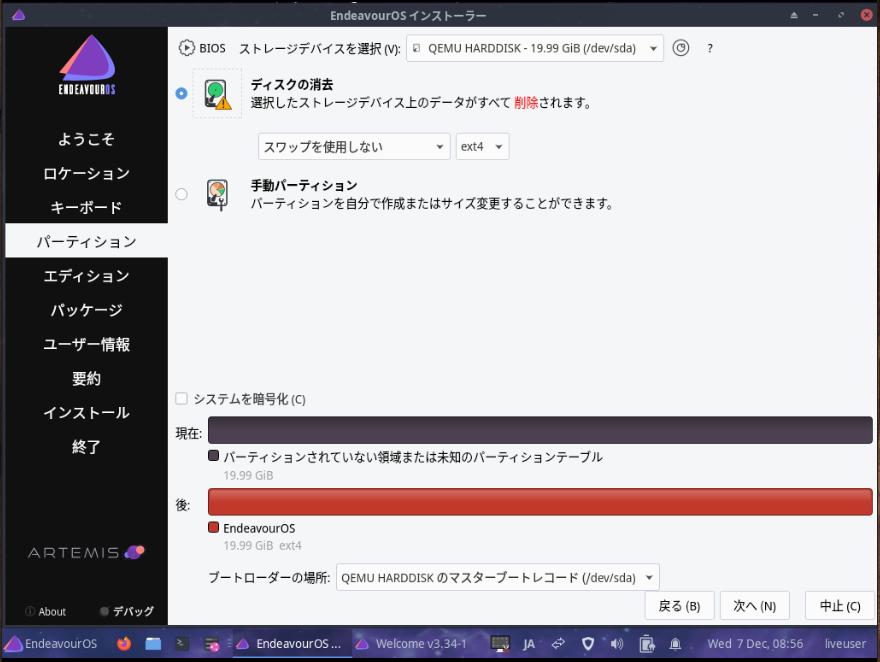
Task: Open the storage device selection dropdown
Action: 534,48
